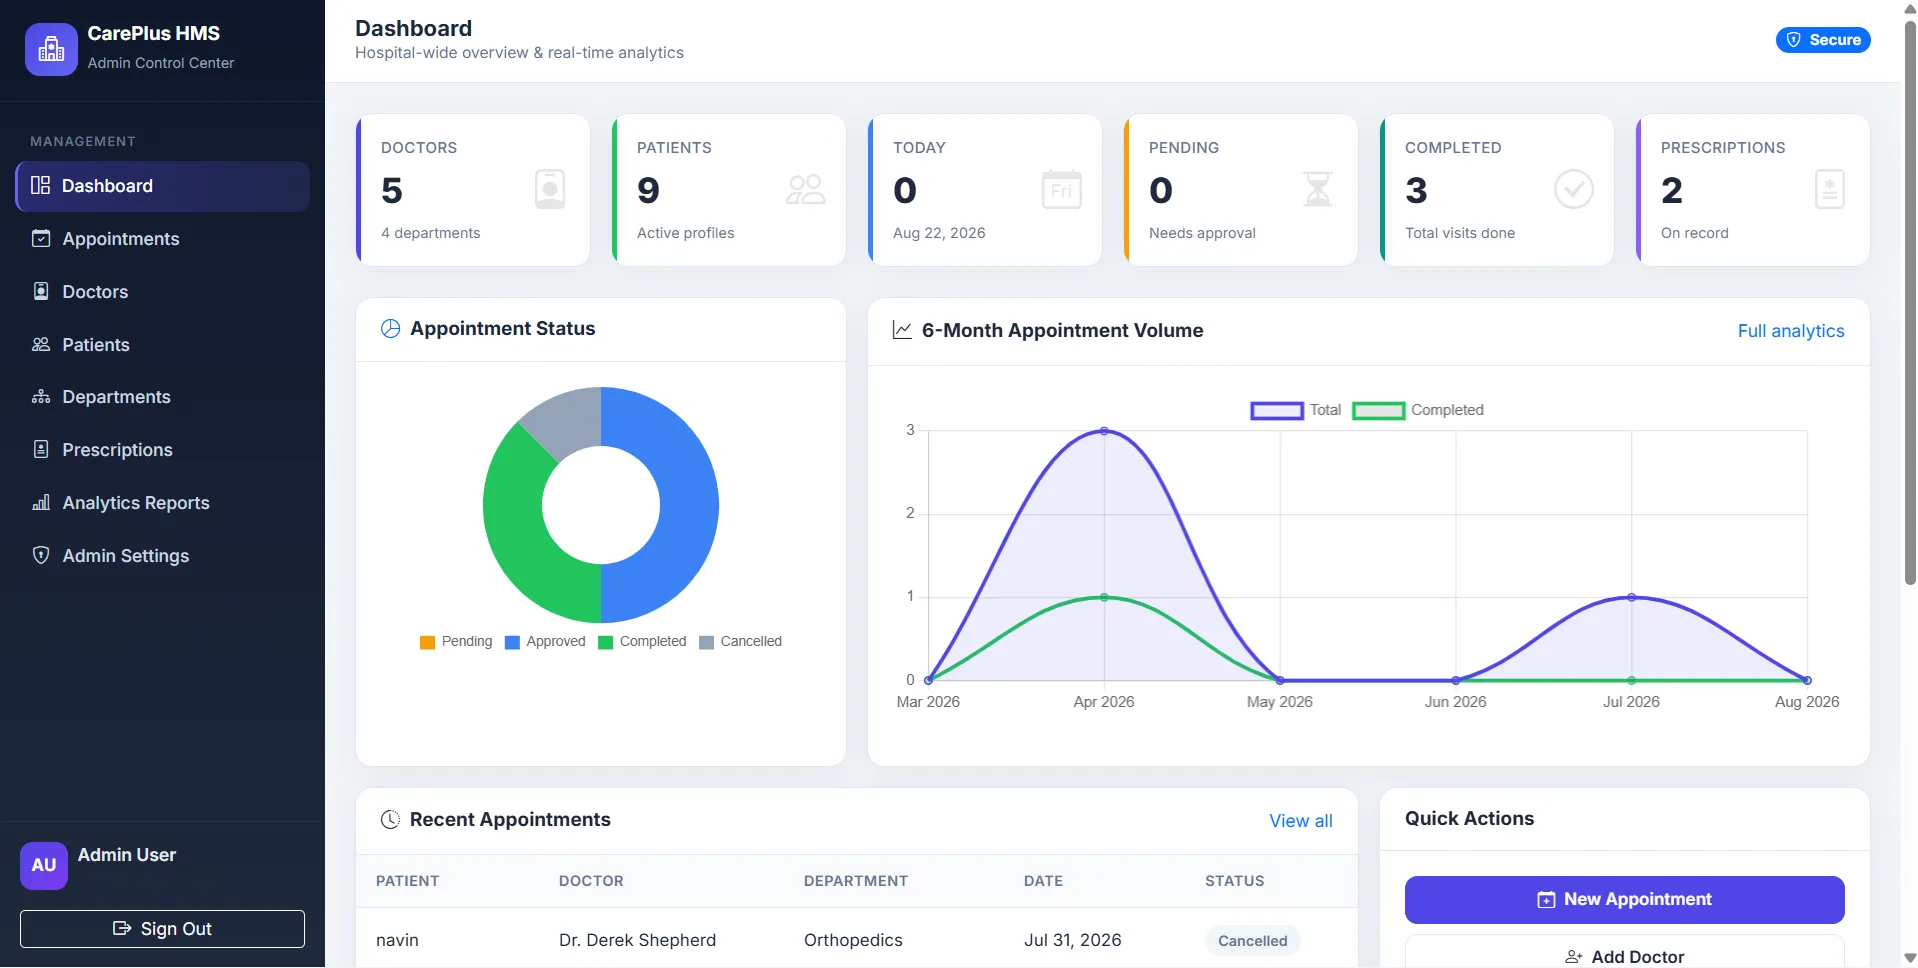Screen dimensions: 1918x968
Task: Click View all recent appointments link
Action: pyautogui.click(x=1301, y=821)
